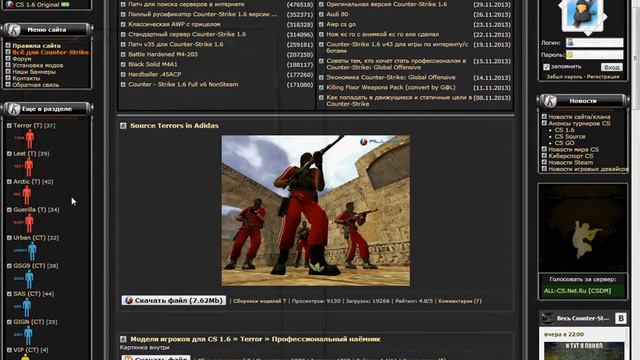Click the Пароль input field
Image resolution: width=640 pixels, height=360 pixels.
pyautogui.click(x=594, y=54)
